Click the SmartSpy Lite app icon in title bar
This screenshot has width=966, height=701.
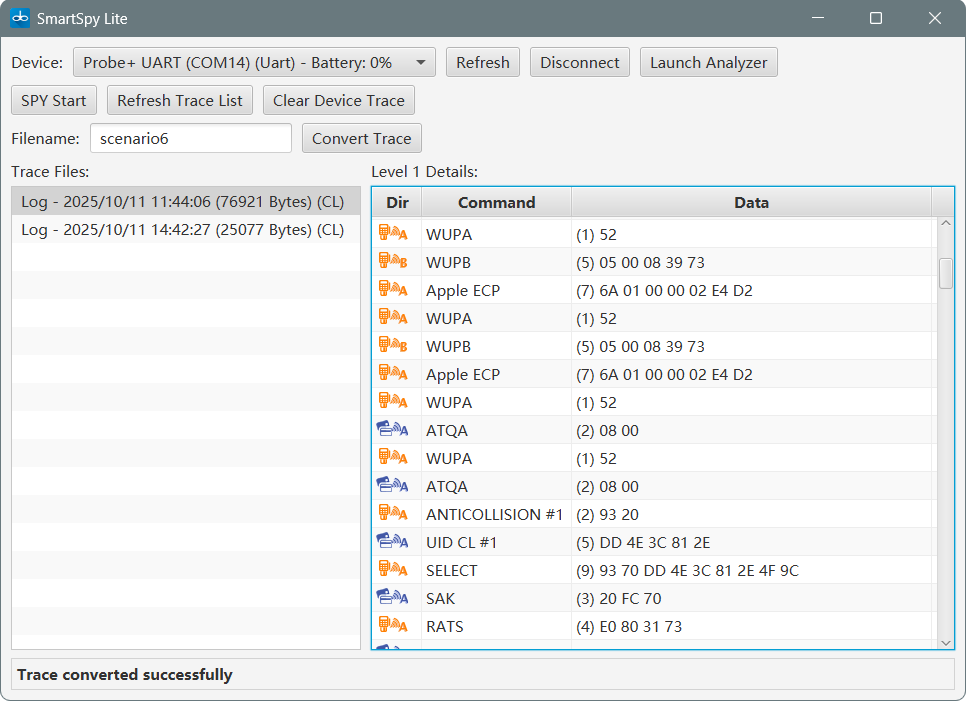[x=20, y=18]
